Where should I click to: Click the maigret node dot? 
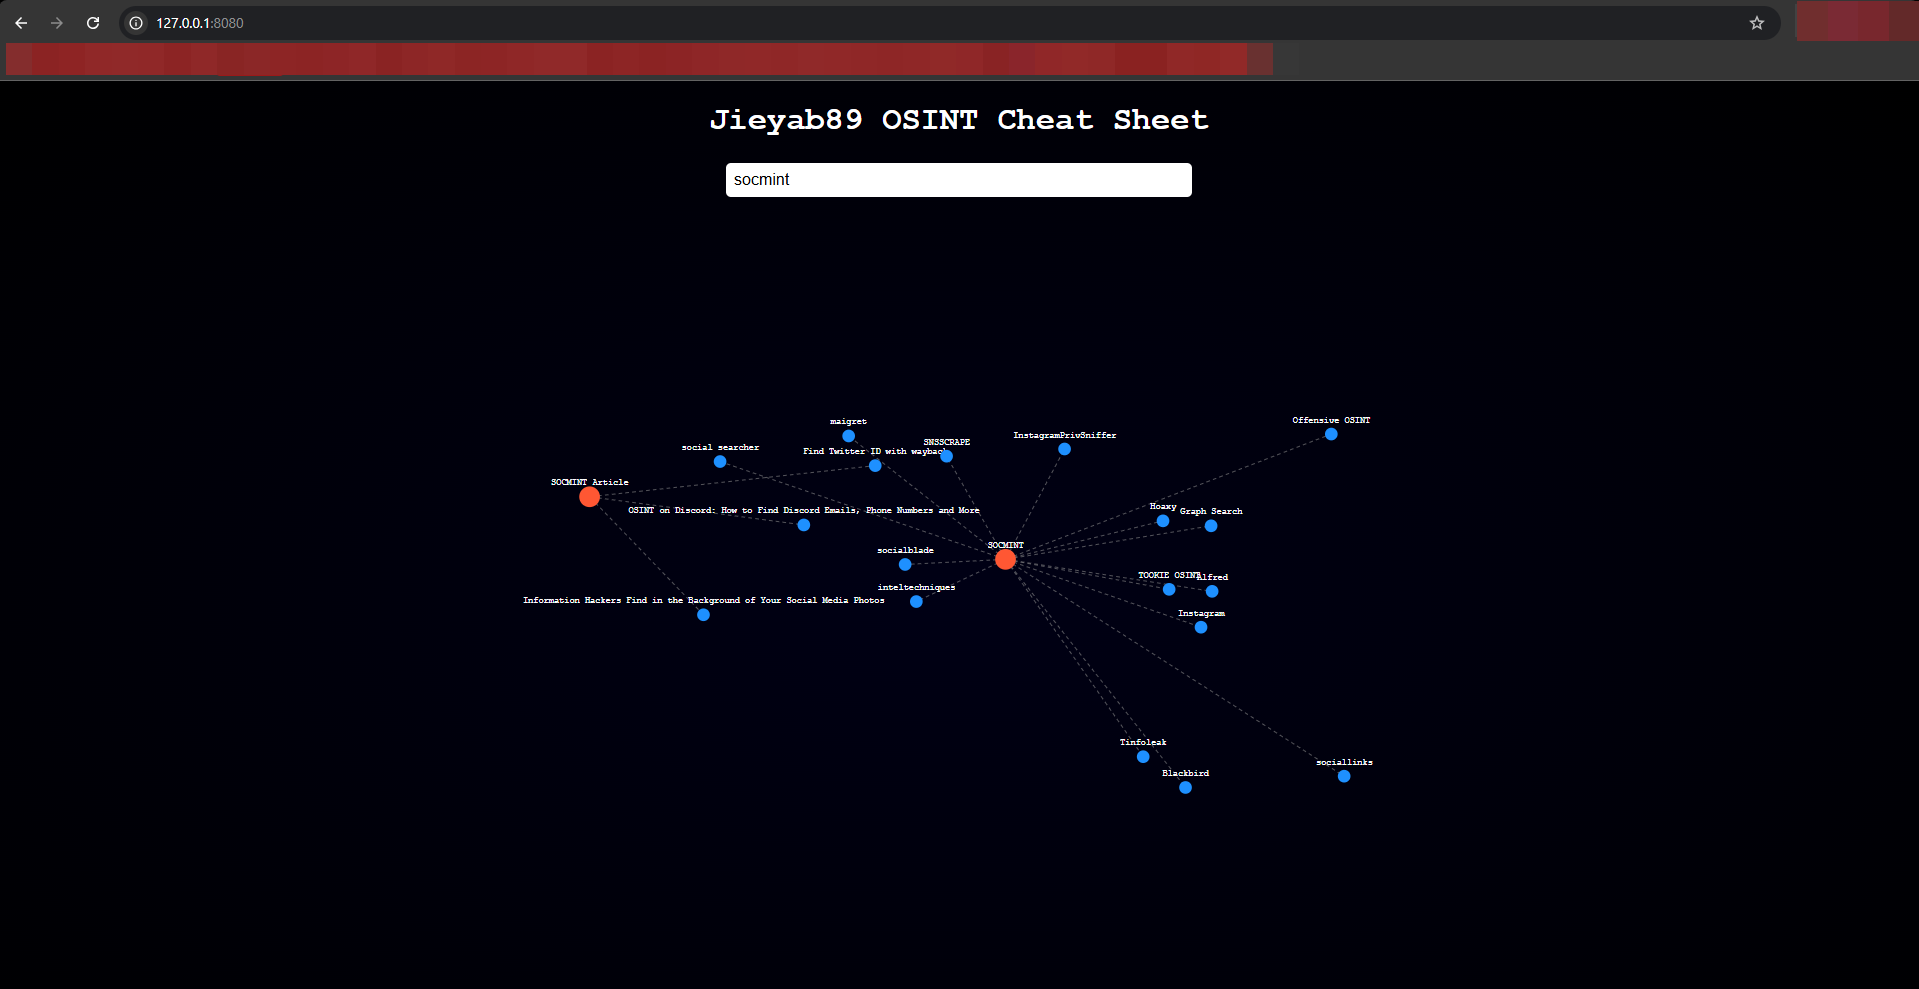point(848,436)
